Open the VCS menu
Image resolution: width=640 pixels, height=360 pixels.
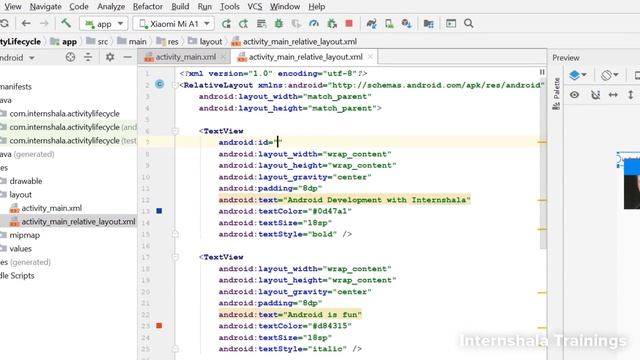pyautogui.click(x=255, y=7)
